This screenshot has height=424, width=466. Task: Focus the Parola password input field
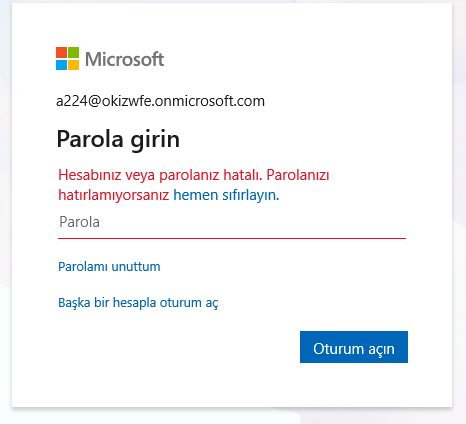tap(232, 223)
